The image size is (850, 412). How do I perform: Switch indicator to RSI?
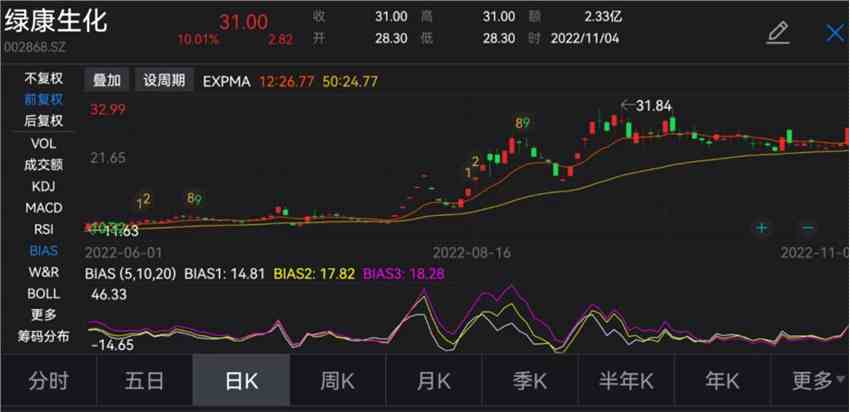point(43,229)
